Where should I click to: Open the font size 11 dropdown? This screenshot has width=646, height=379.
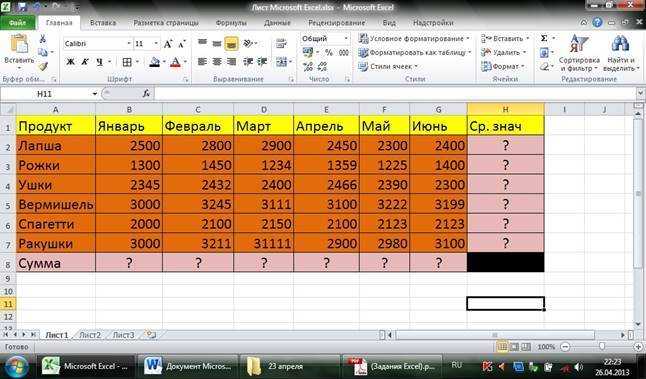(156, 44)
